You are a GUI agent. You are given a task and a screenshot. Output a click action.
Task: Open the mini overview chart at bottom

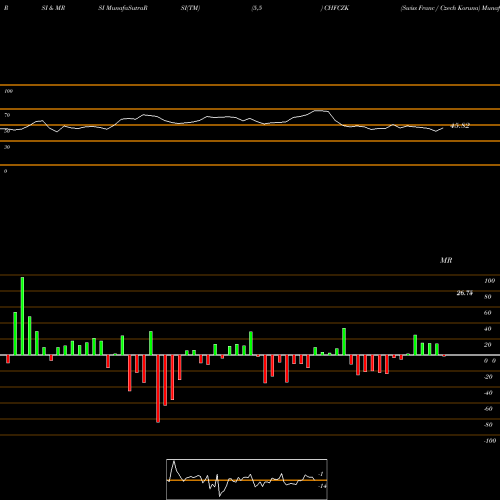click(x=247, y=479)
